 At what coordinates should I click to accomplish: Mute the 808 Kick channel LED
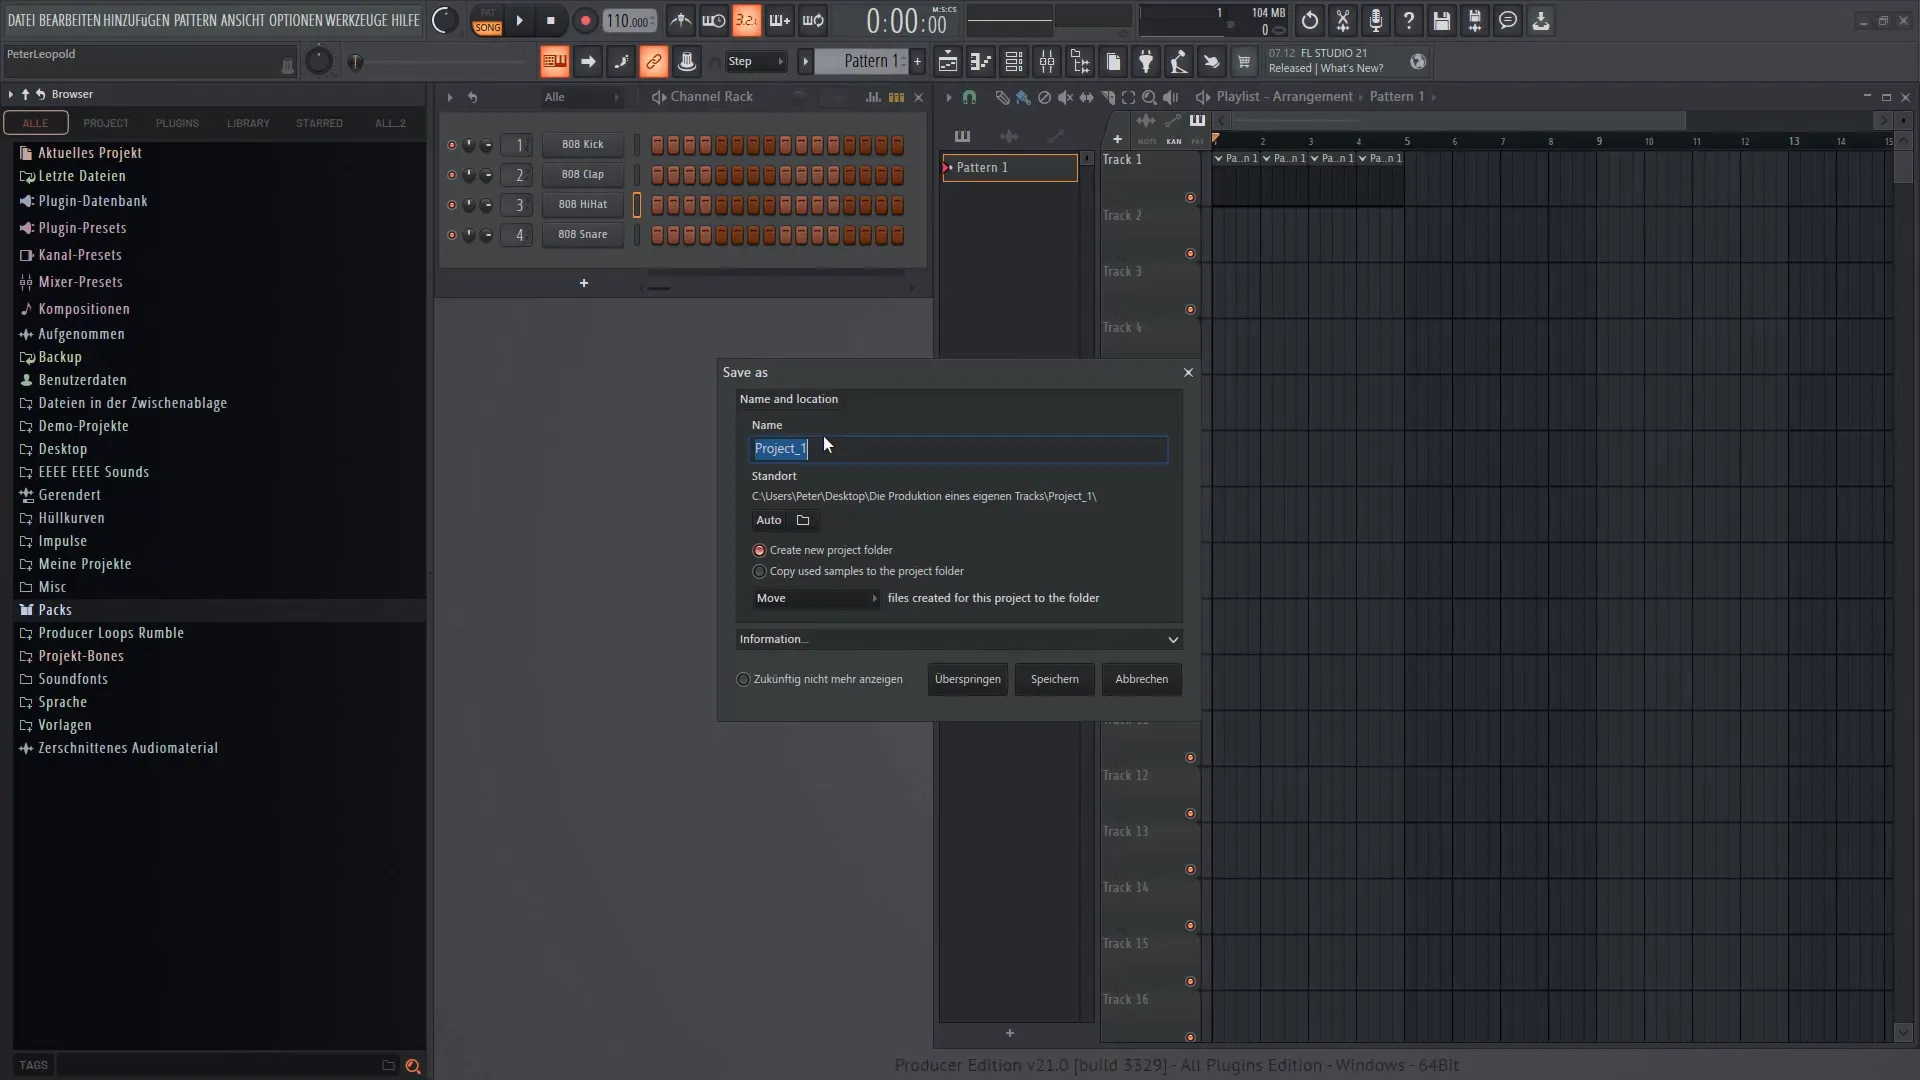point(451,145)
